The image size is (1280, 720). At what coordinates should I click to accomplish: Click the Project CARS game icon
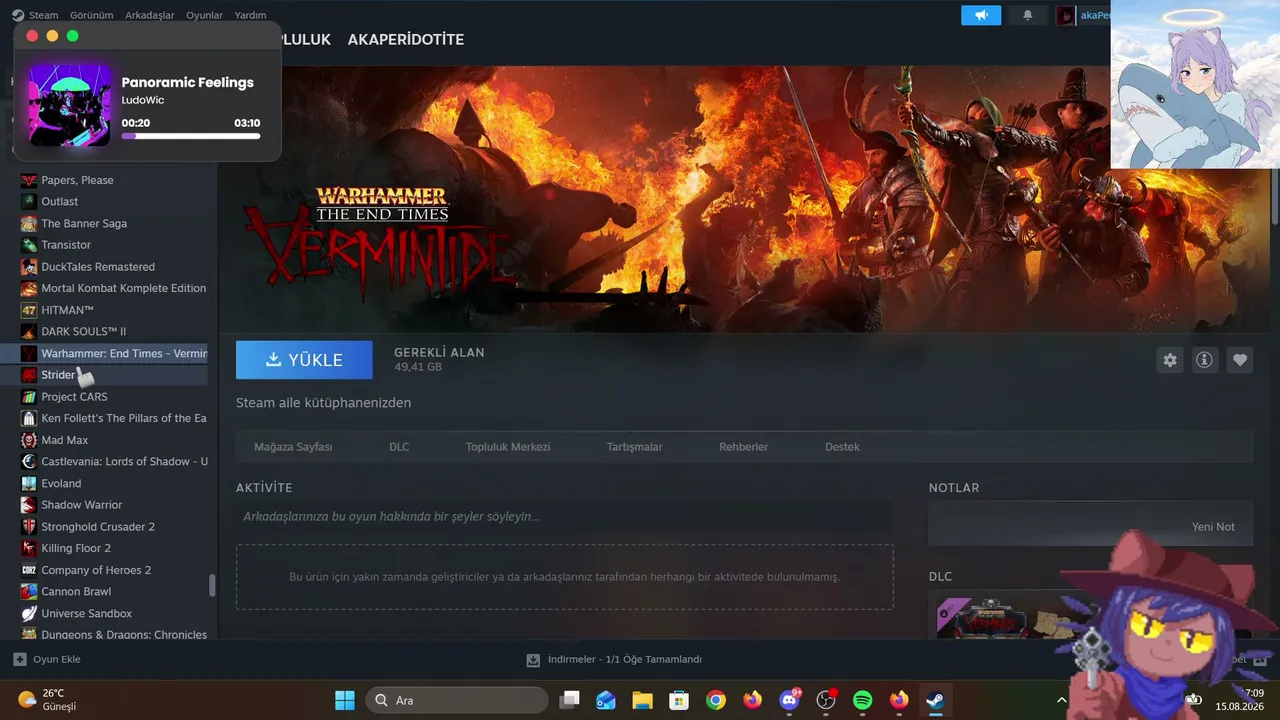click(29, 397)
